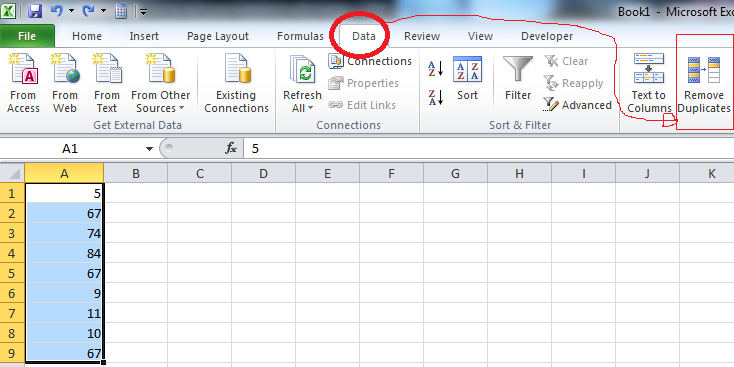Sort Z to A descending

(x=436, y=97)
